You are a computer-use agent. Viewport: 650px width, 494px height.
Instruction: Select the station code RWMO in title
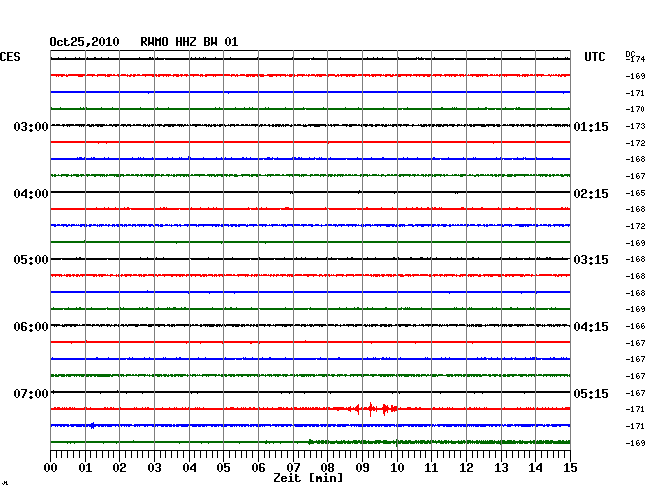point(154,42)
